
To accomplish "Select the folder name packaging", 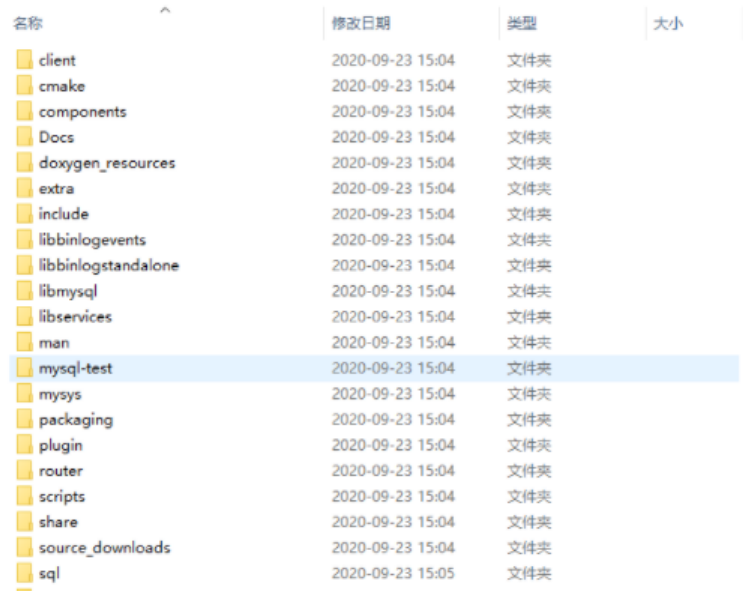I will (x=76, y=420).
